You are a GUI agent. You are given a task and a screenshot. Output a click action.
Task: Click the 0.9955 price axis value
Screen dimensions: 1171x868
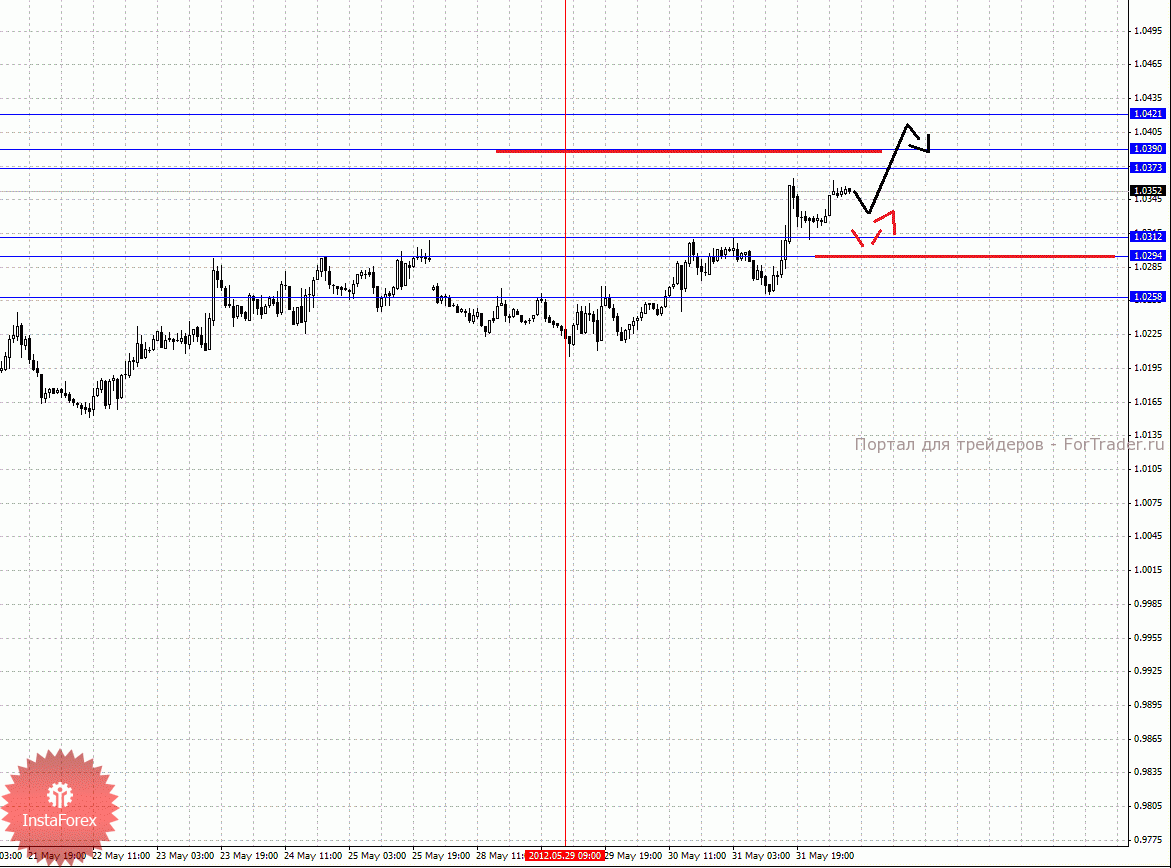pos(1148,637)
